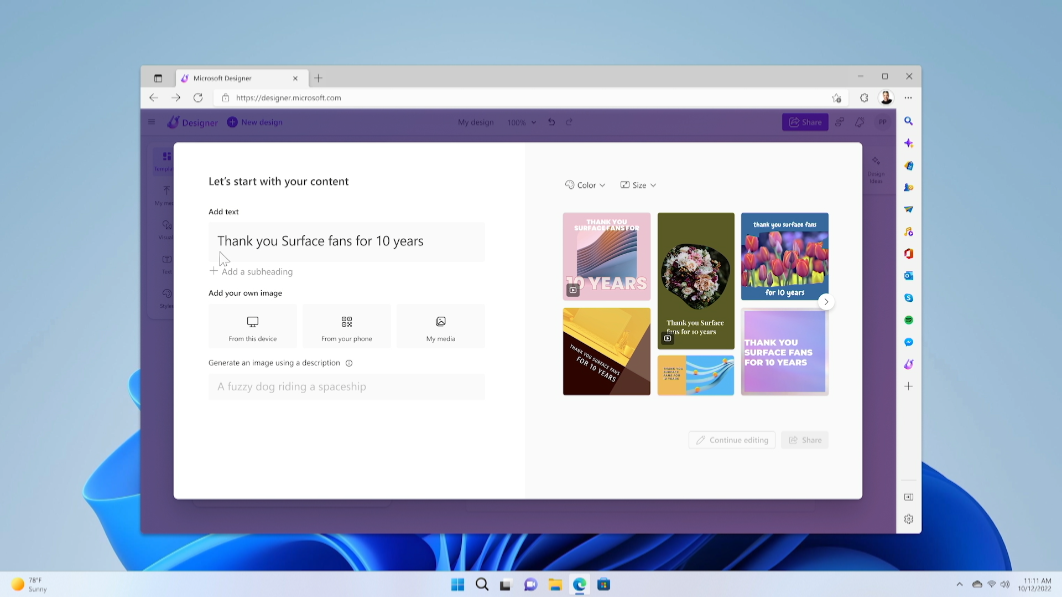Open a new browser tab
This screenshot has width=1062, height=597.
click(x=318, y=78)
